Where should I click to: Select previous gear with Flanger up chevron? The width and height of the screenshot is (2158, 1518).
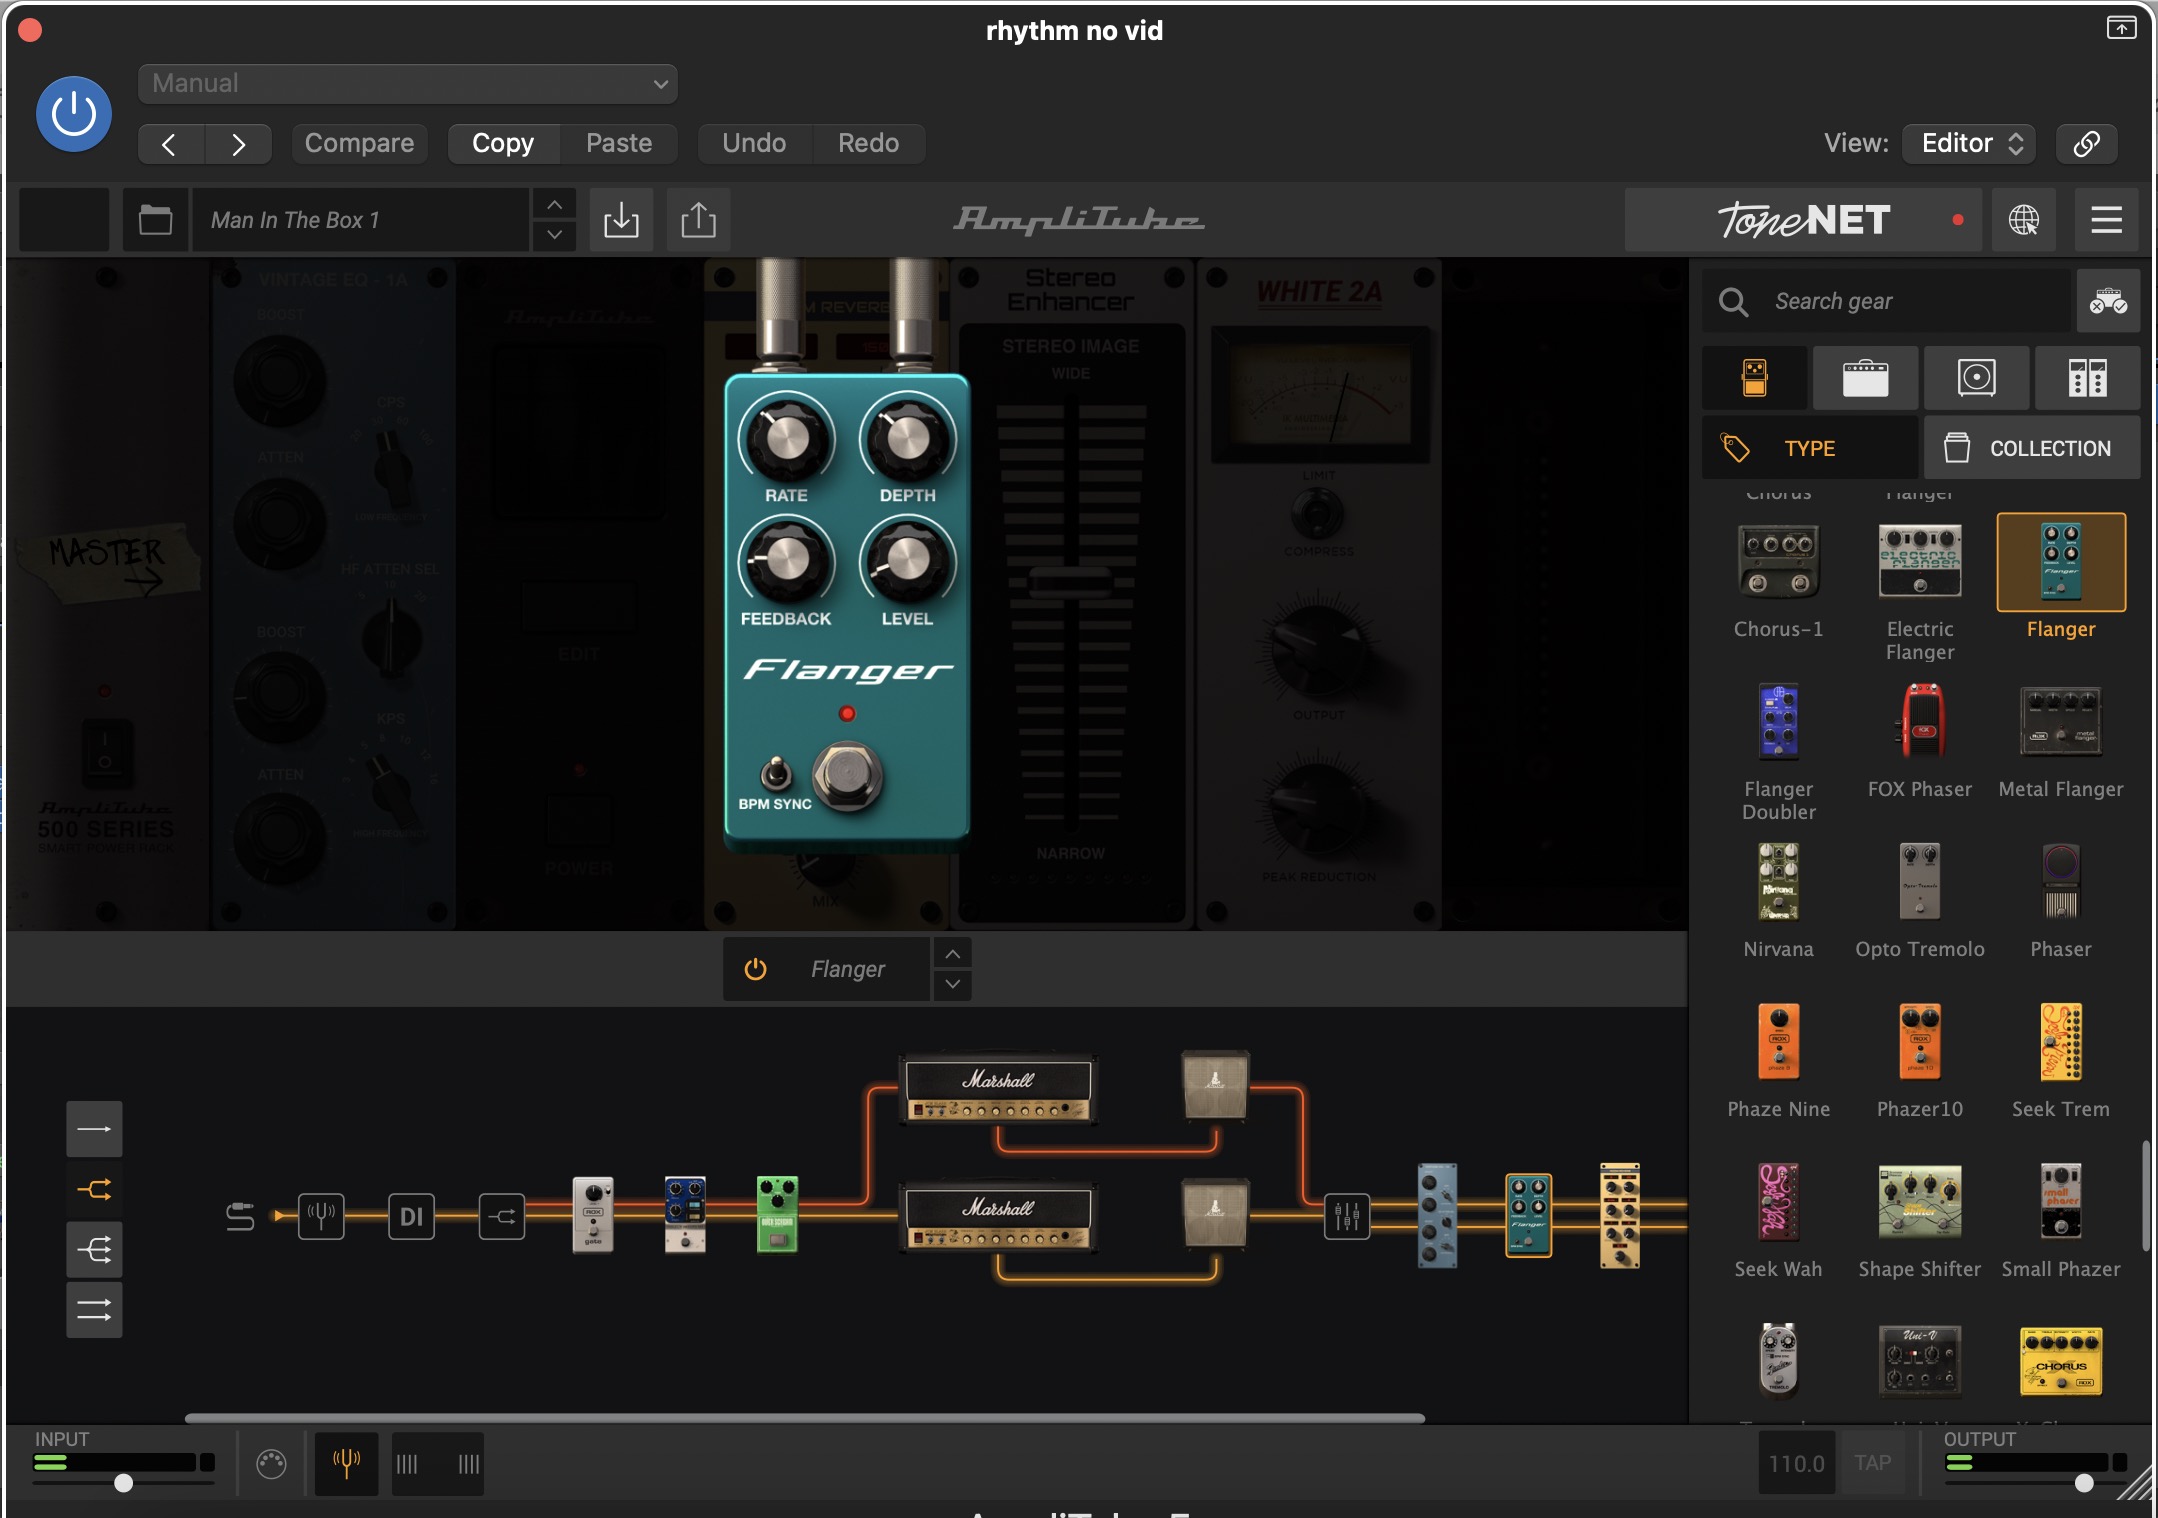coord(953,954)
